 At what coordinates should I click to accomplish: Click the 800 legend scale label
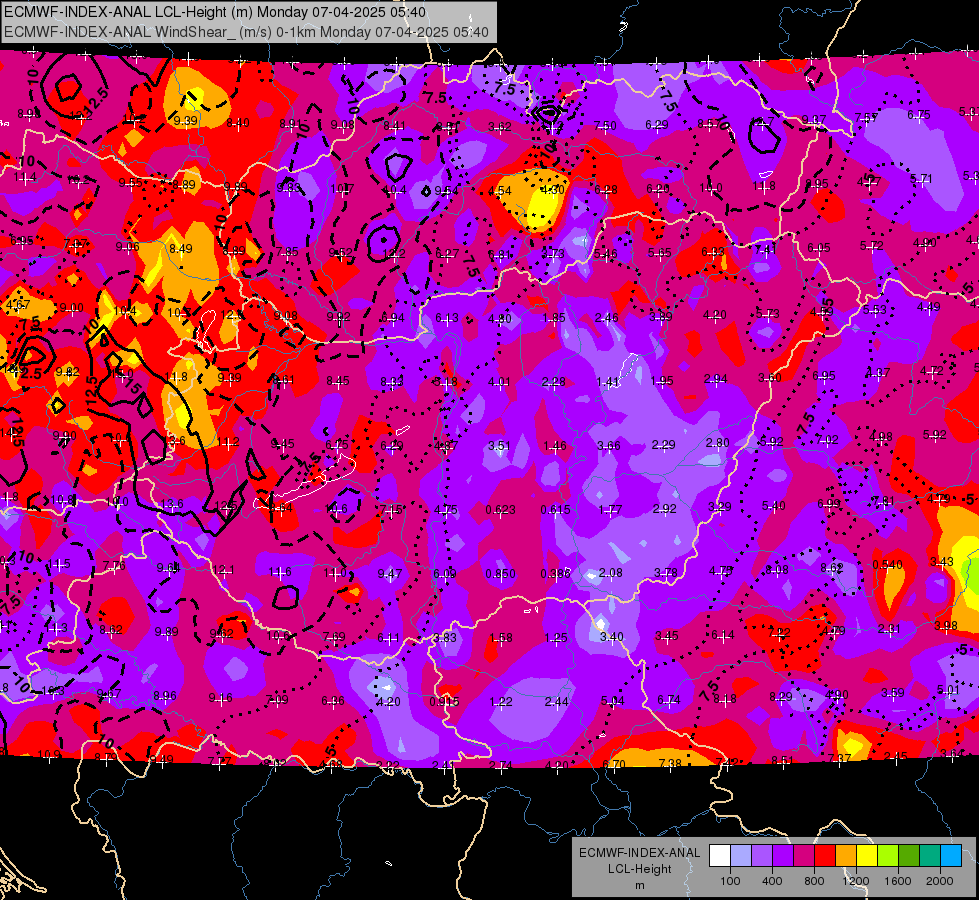814,881
